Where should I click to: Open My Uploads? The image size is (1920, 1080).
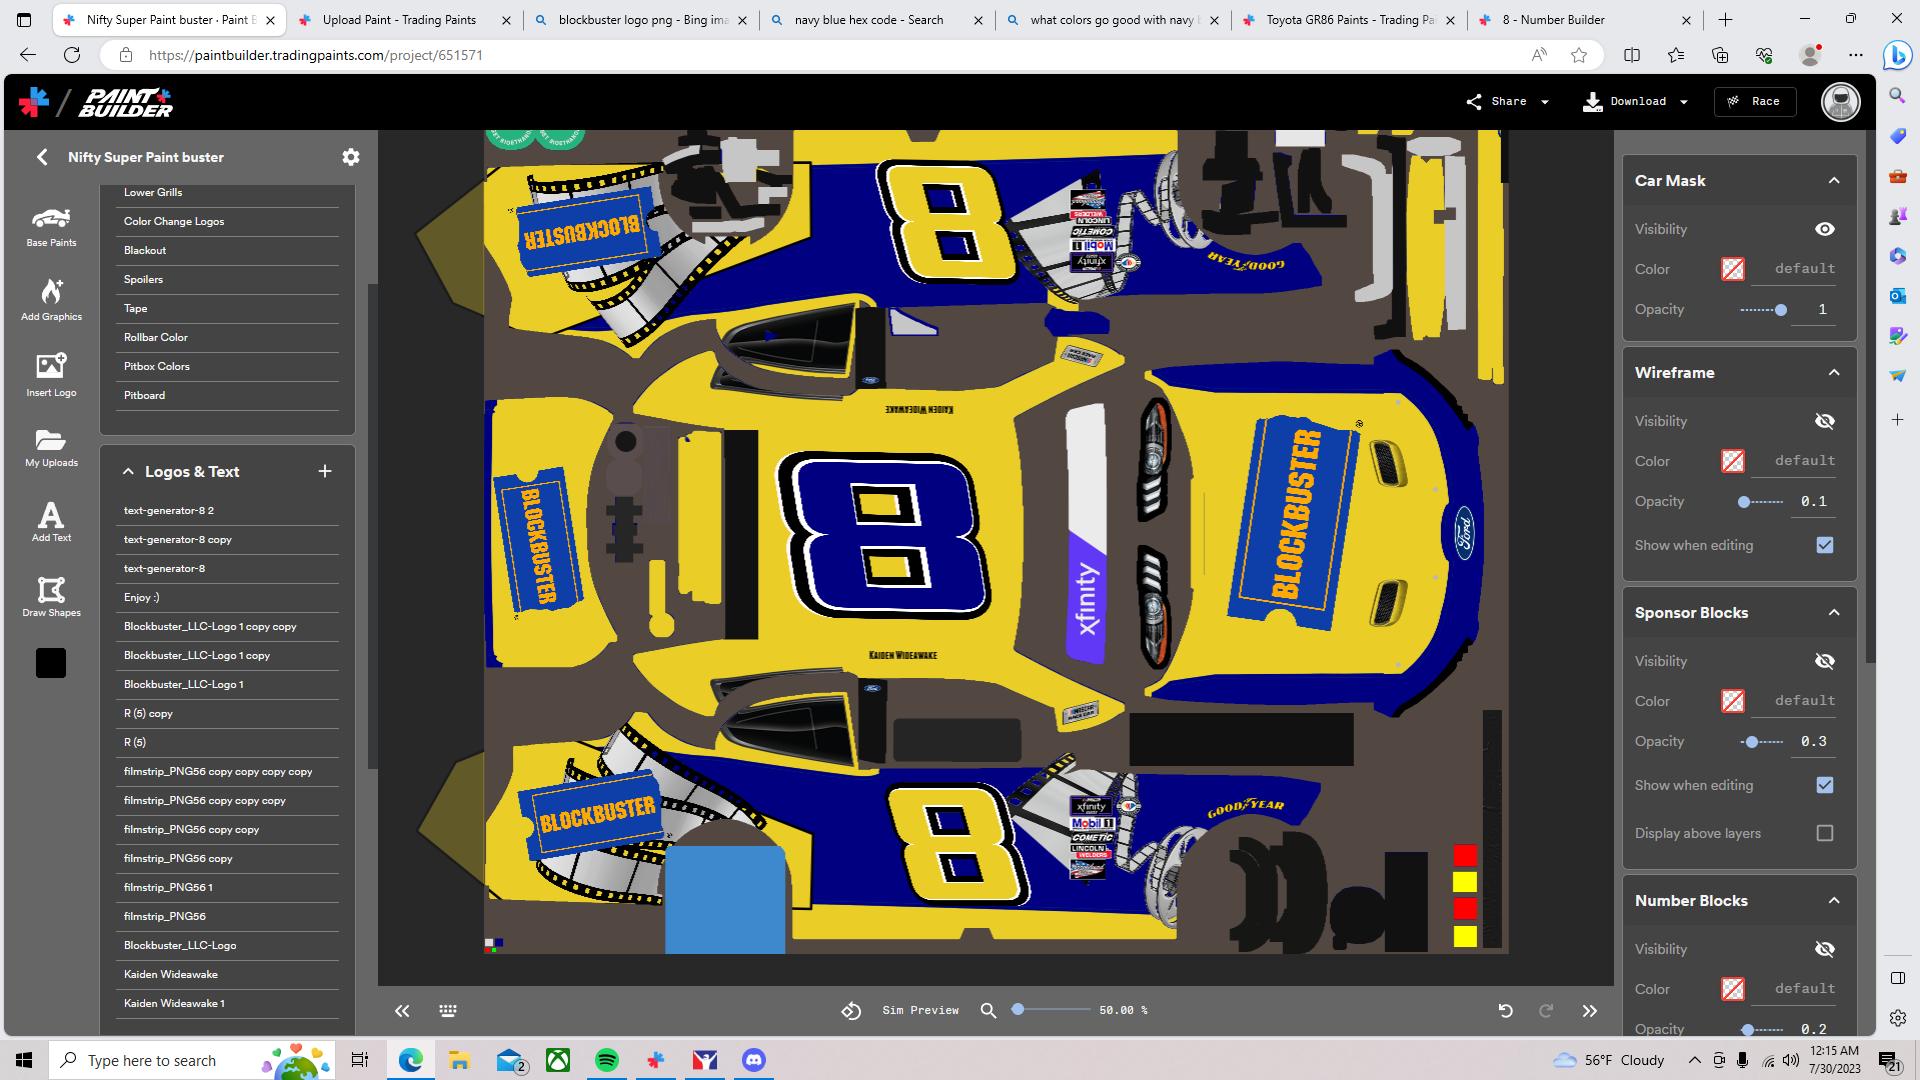pos(50,450)
